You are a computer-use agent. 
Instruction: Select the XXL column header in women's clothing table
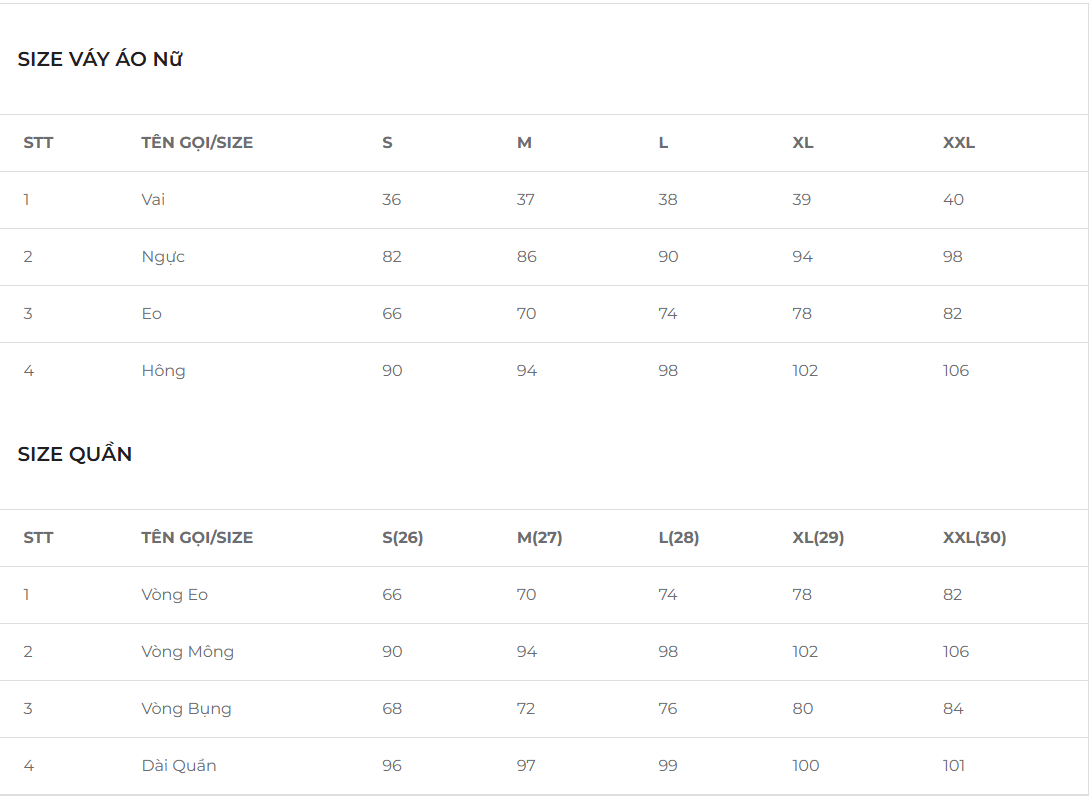pyautogui.click(x=958, y=143)
